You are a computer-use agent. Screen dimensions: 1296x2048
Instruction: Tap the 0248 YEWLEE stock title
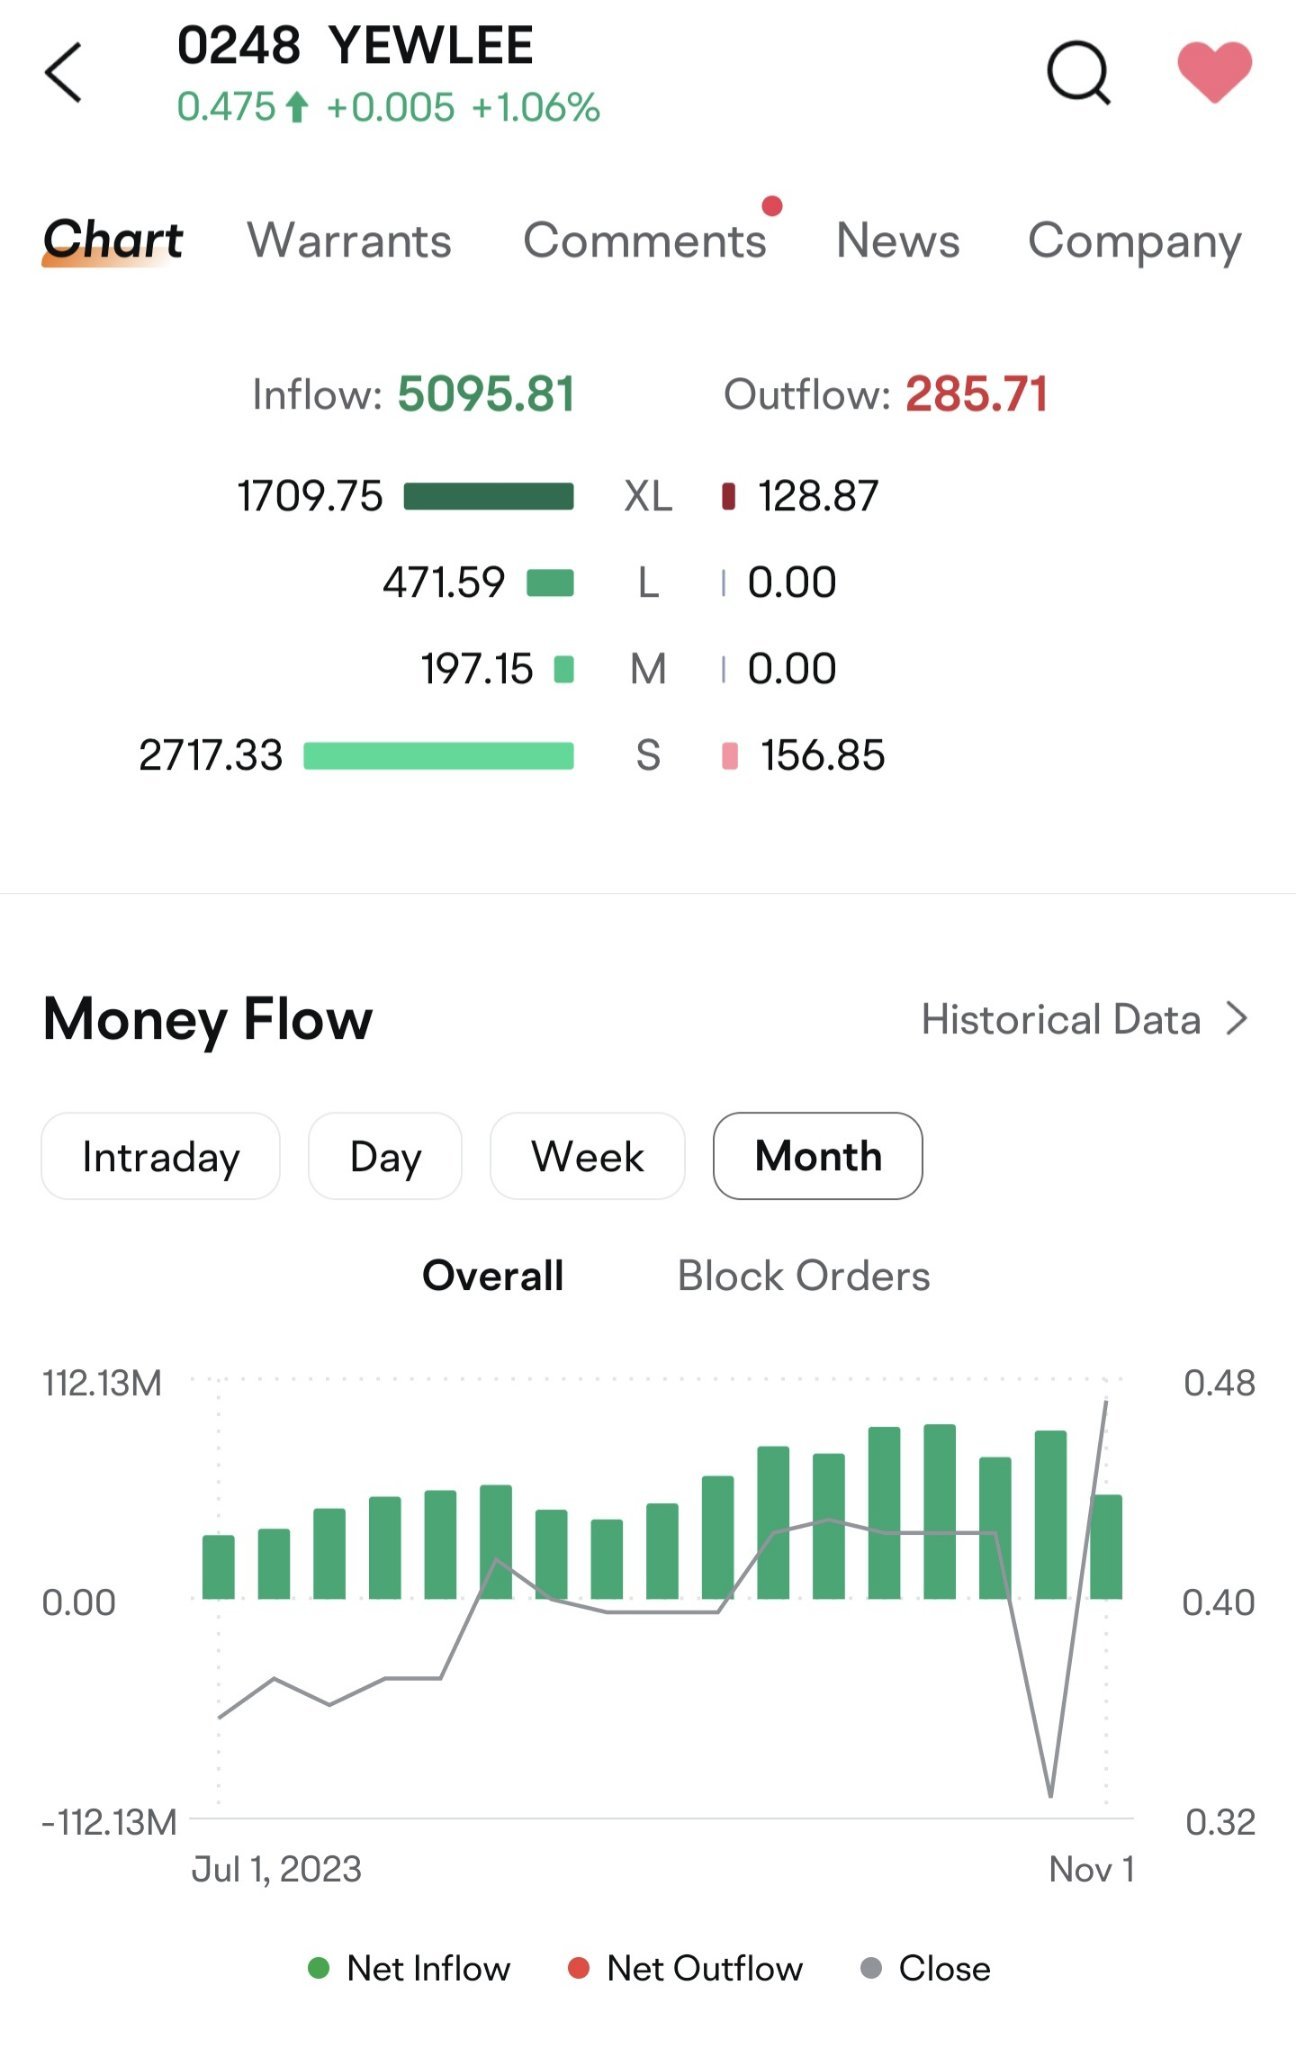[x=355, y=46]
